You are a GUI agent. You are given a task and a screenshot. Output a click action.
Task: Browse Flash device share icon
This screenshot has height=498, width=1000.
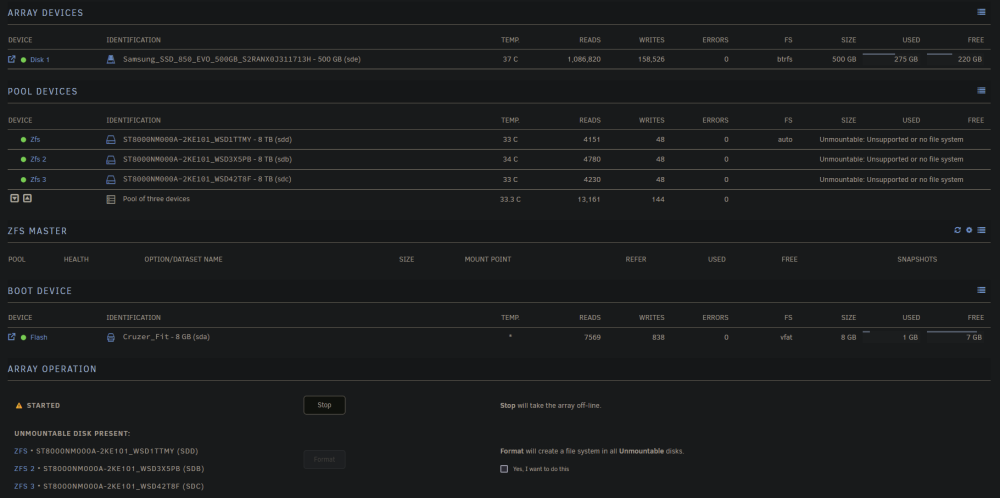pyautogui.click(x=11, y=337)
